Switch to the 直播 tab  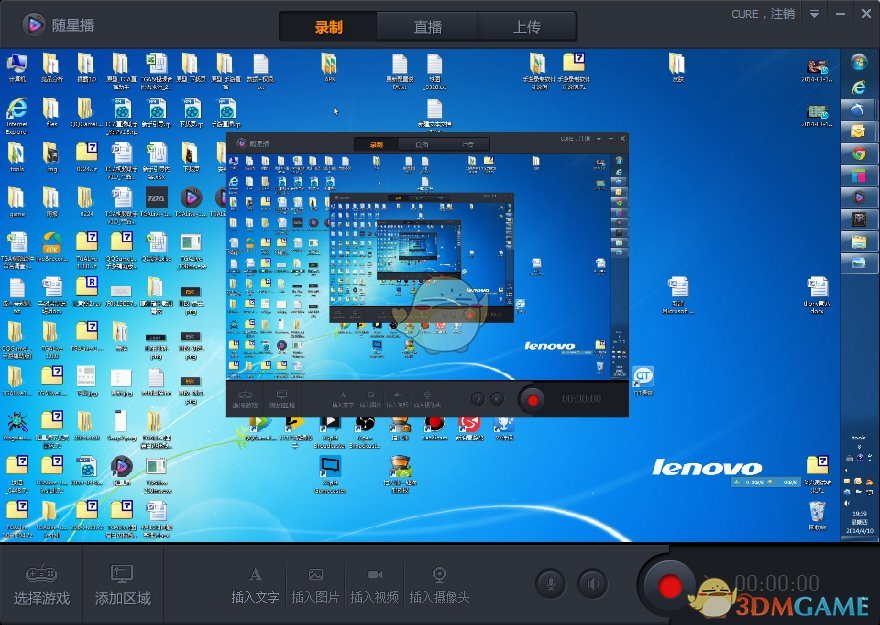pos(427,27)
